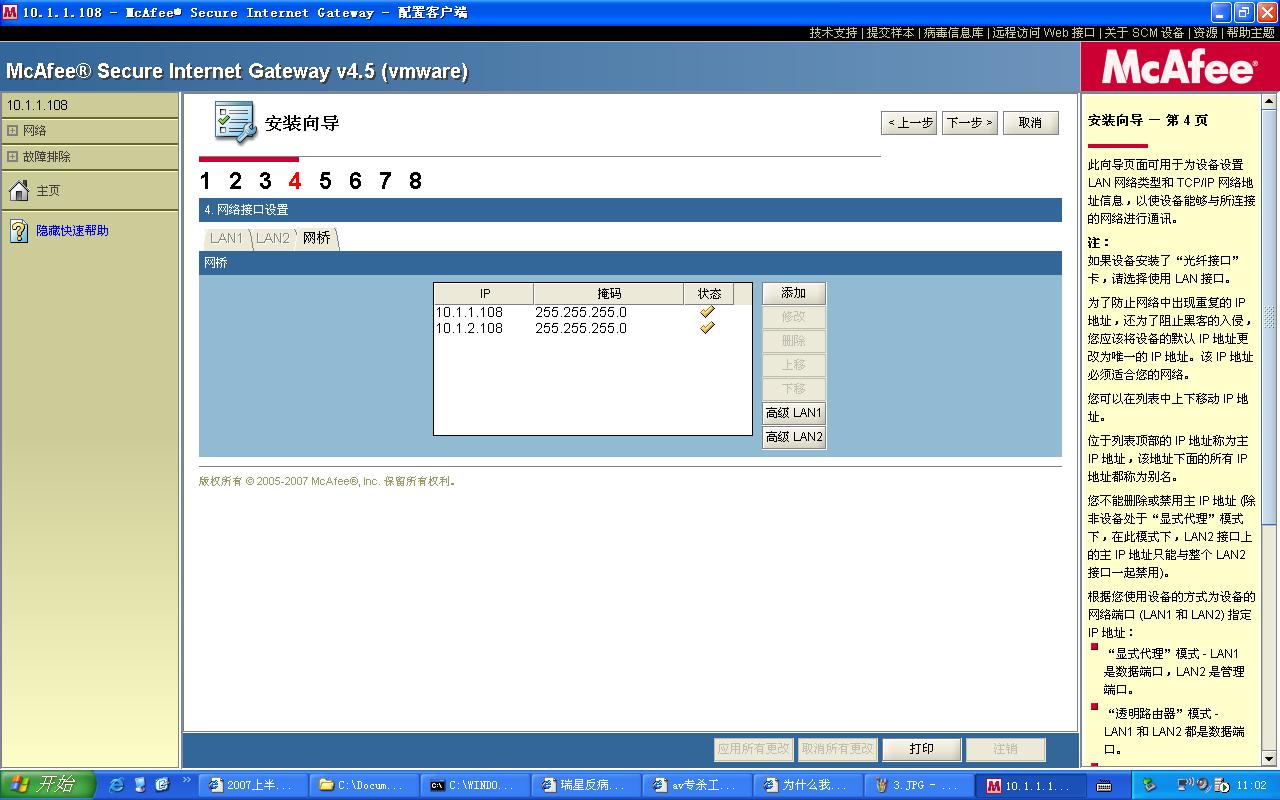
Task: Click the McAfee logo
Action: (1179, 69)
